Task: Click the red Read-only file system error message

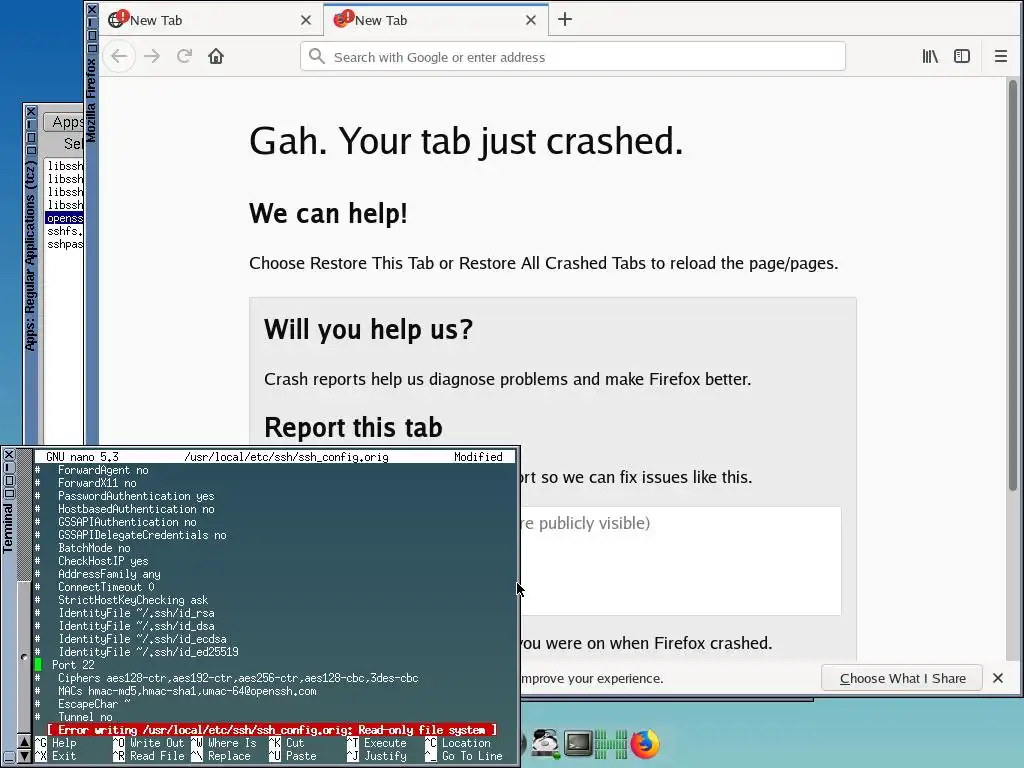Action: (x=272, y=730)
